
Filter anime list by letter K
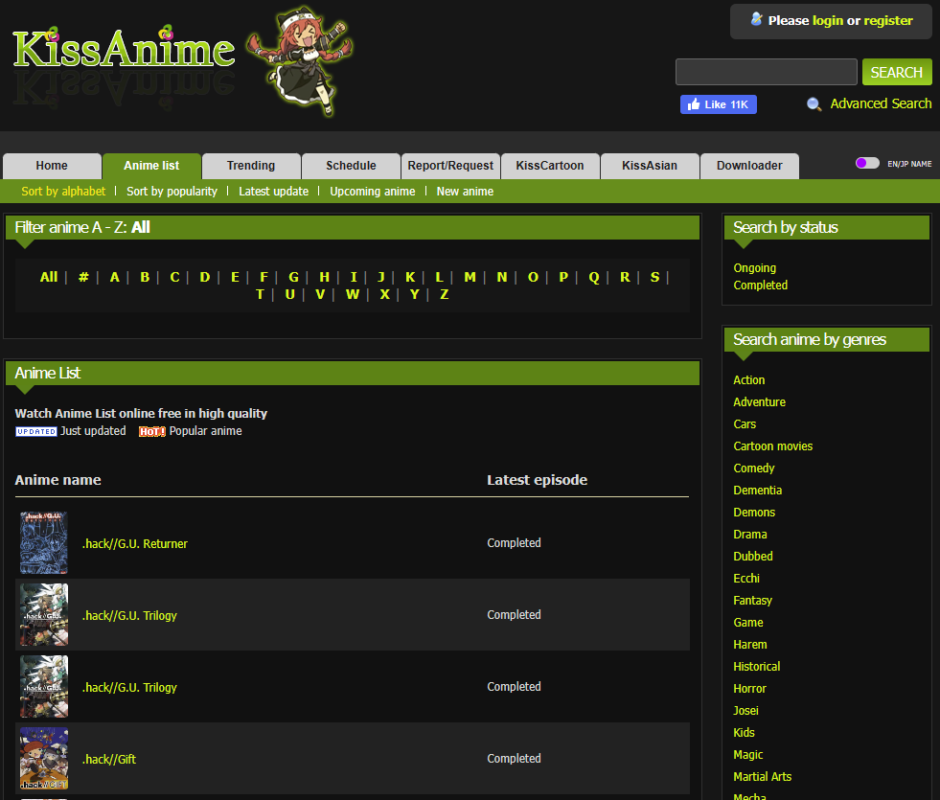[410, 277]
